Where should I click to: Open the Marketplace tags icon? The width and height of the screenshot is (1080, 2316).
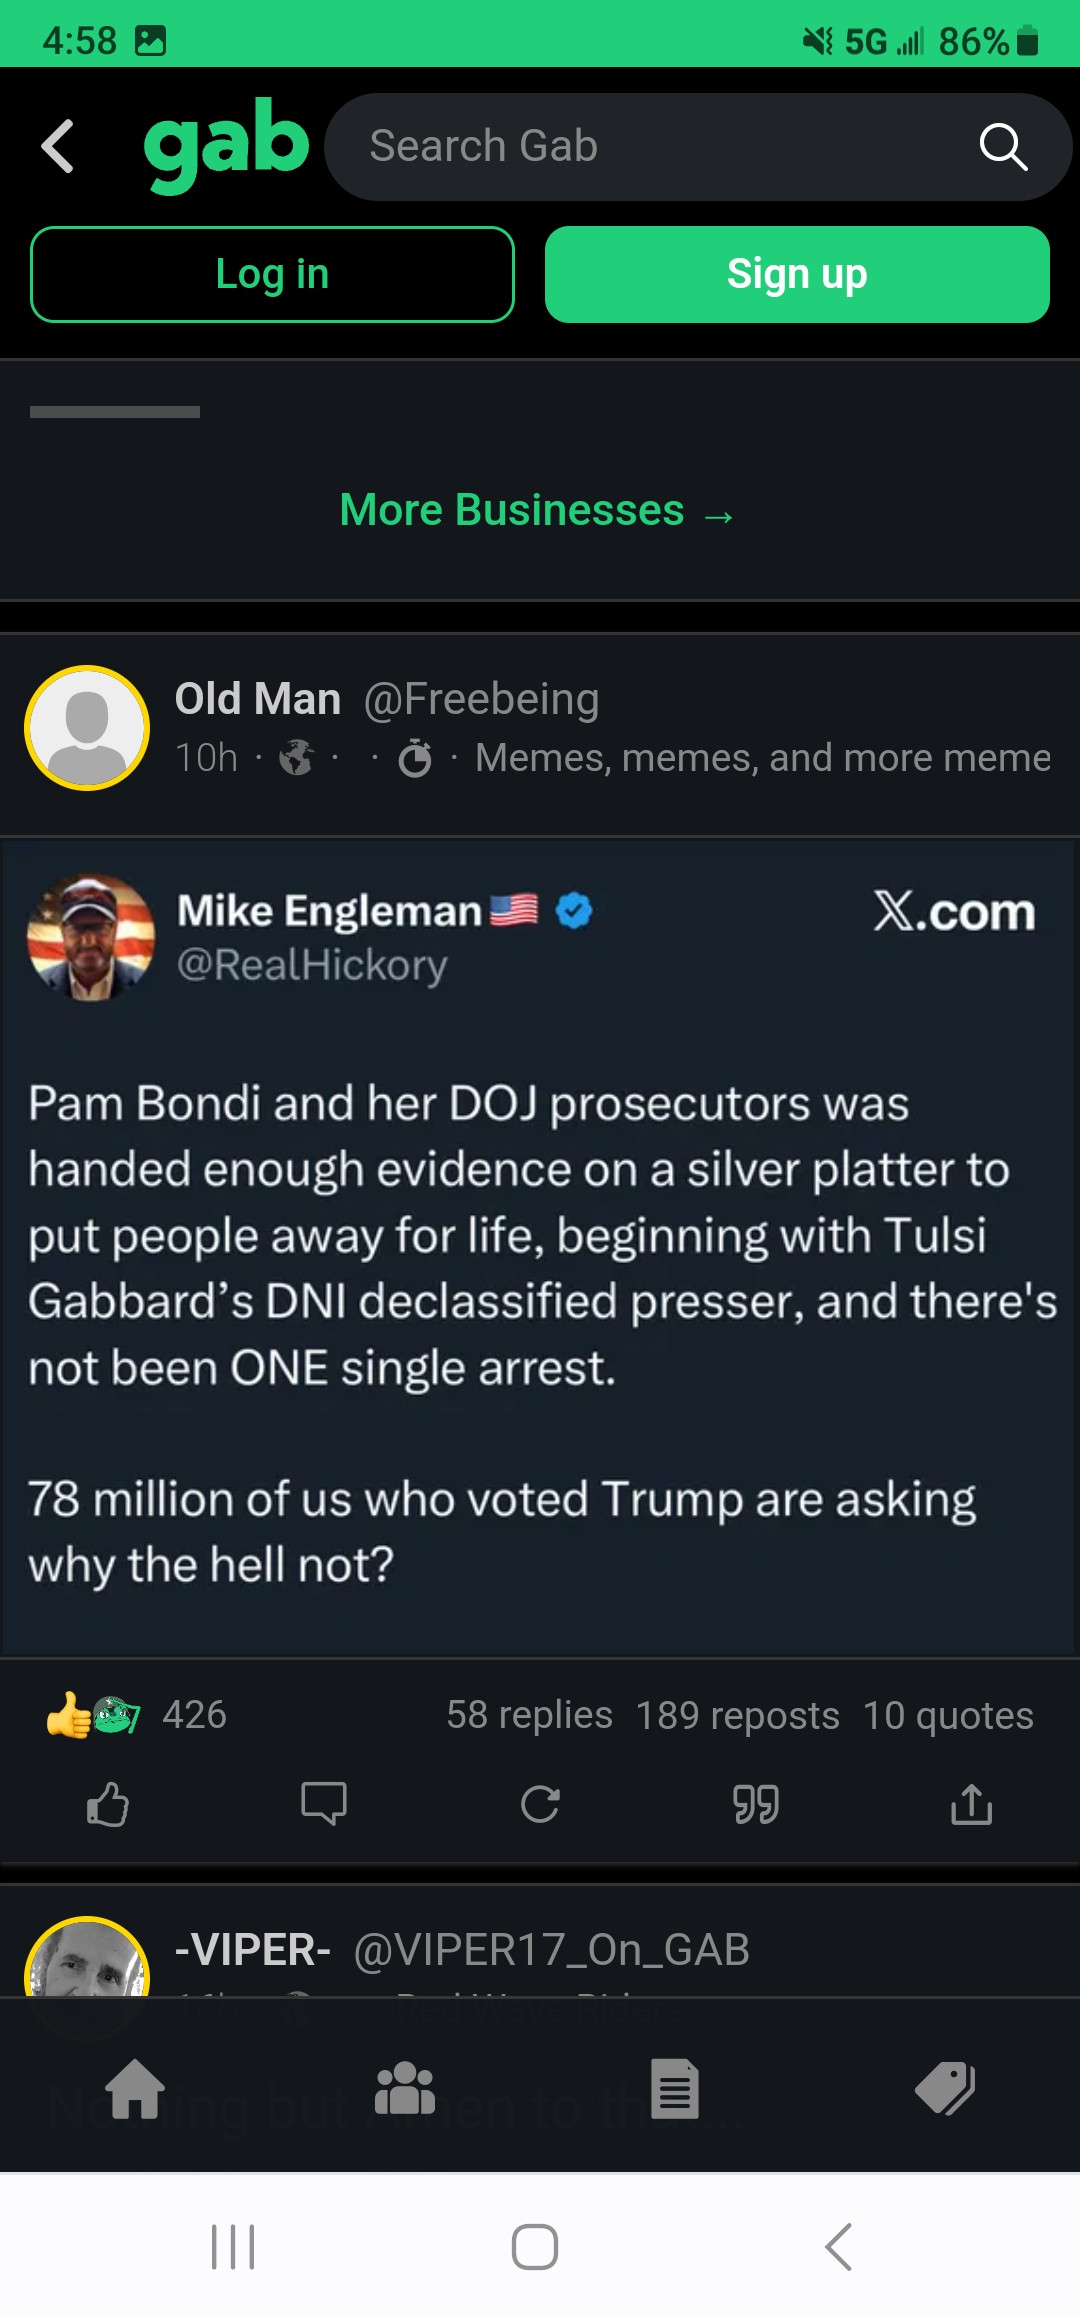click(945, 2089)
